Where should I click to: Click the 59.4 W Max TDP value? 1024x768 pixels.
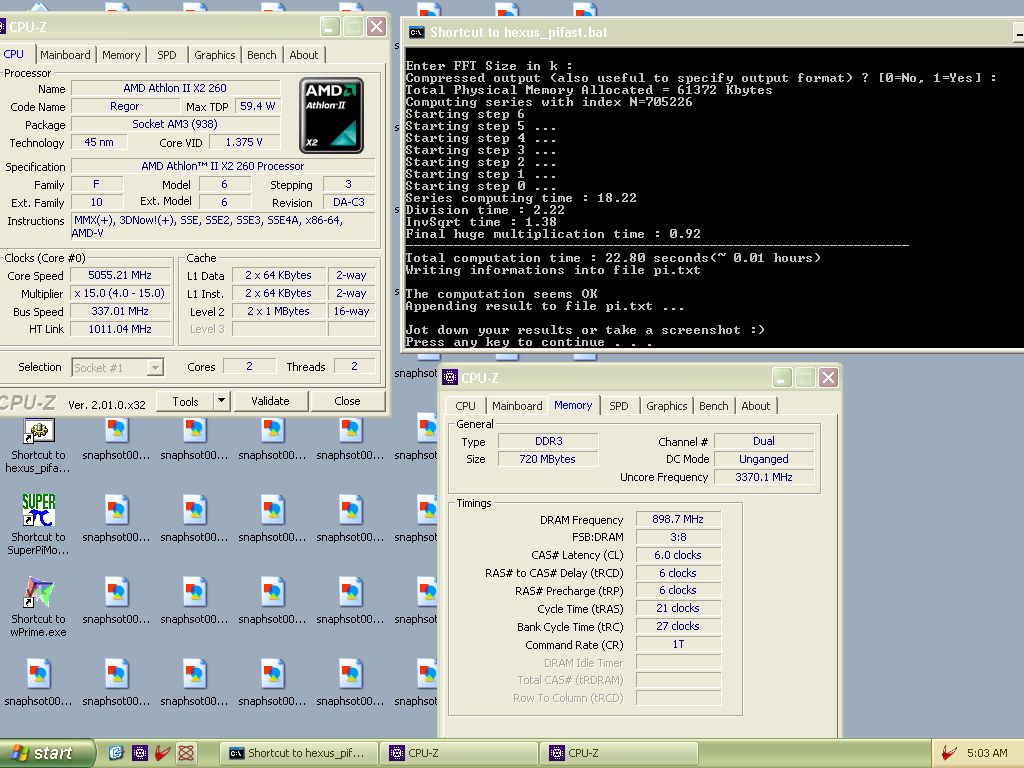(257, 106)
